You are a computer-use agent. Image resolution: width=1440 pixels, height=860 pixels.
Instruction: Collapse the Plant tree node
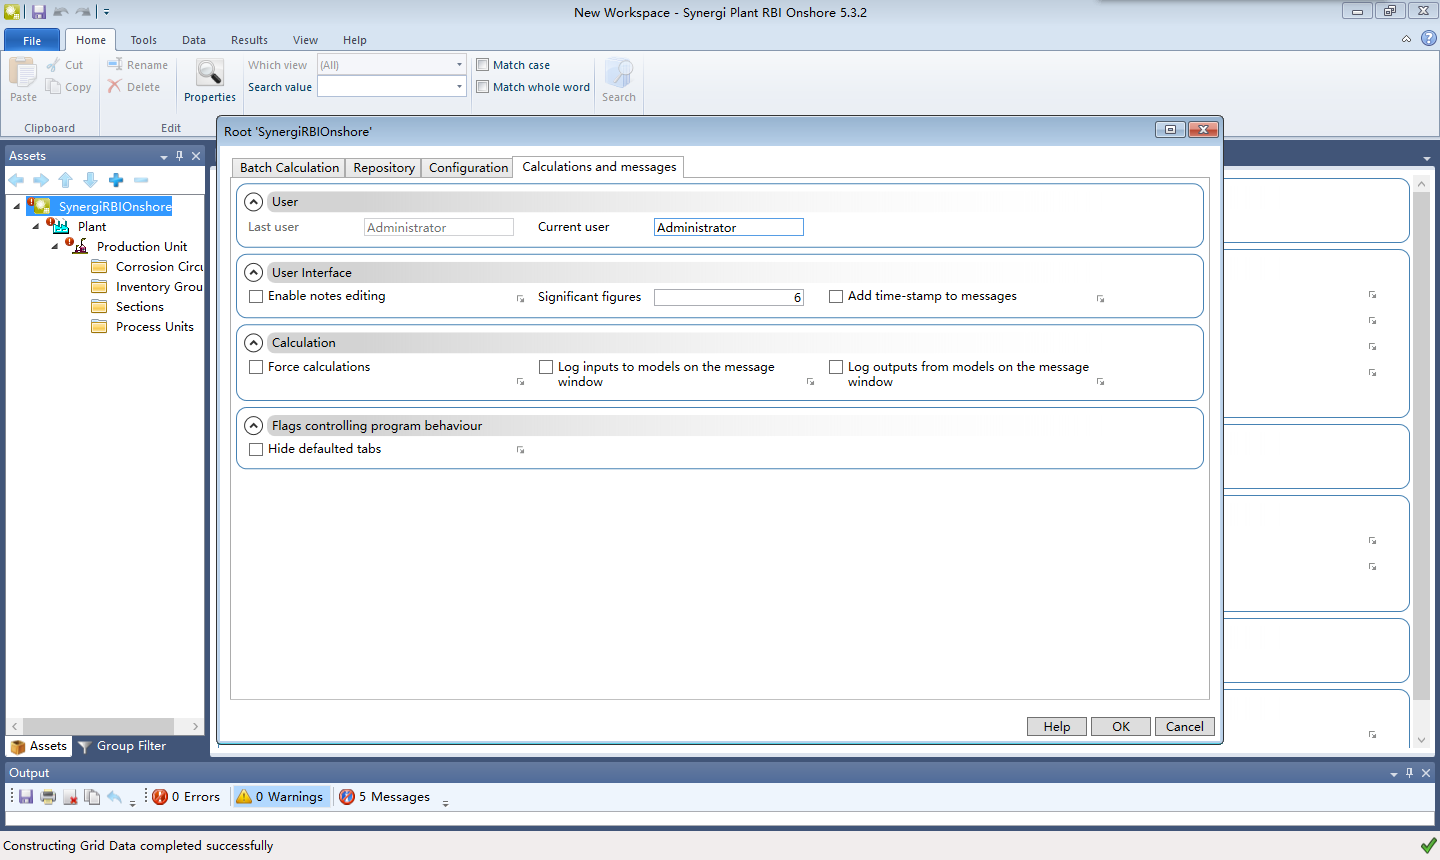(36, 227)
